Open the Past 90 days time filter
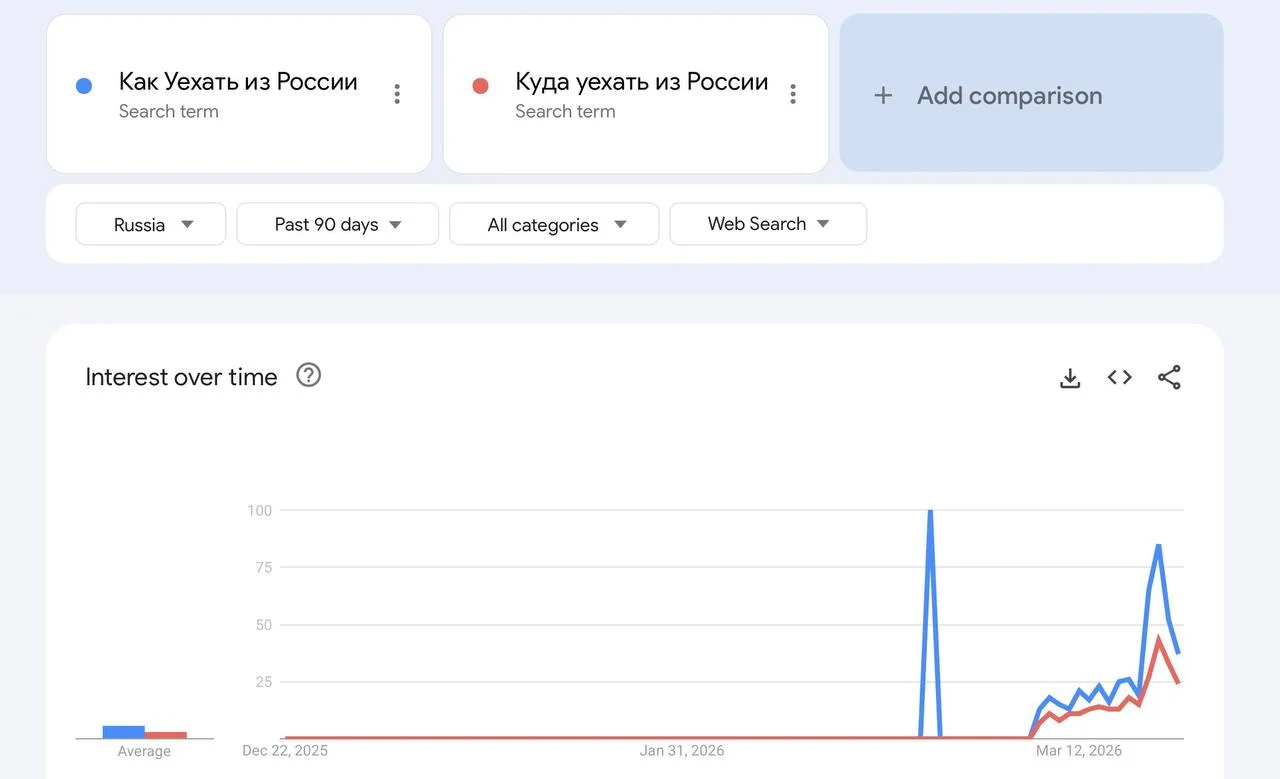The image size is (1280, 779). click(337, 224)
